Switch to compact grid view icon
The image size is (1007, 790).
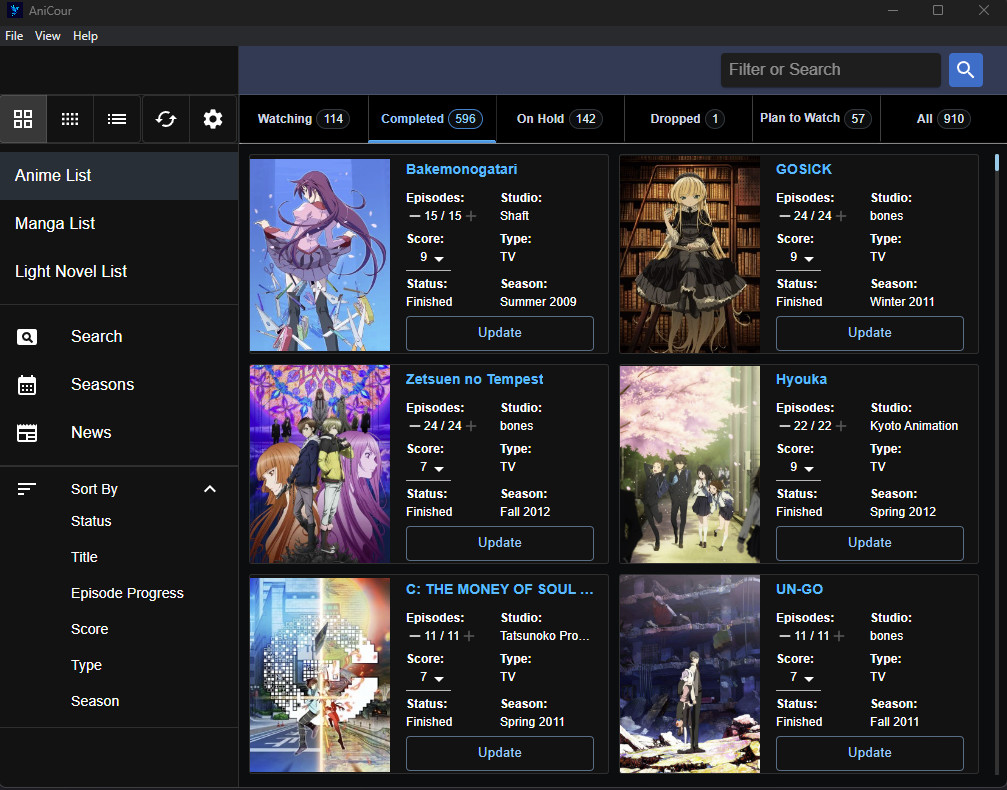[70, 119]
